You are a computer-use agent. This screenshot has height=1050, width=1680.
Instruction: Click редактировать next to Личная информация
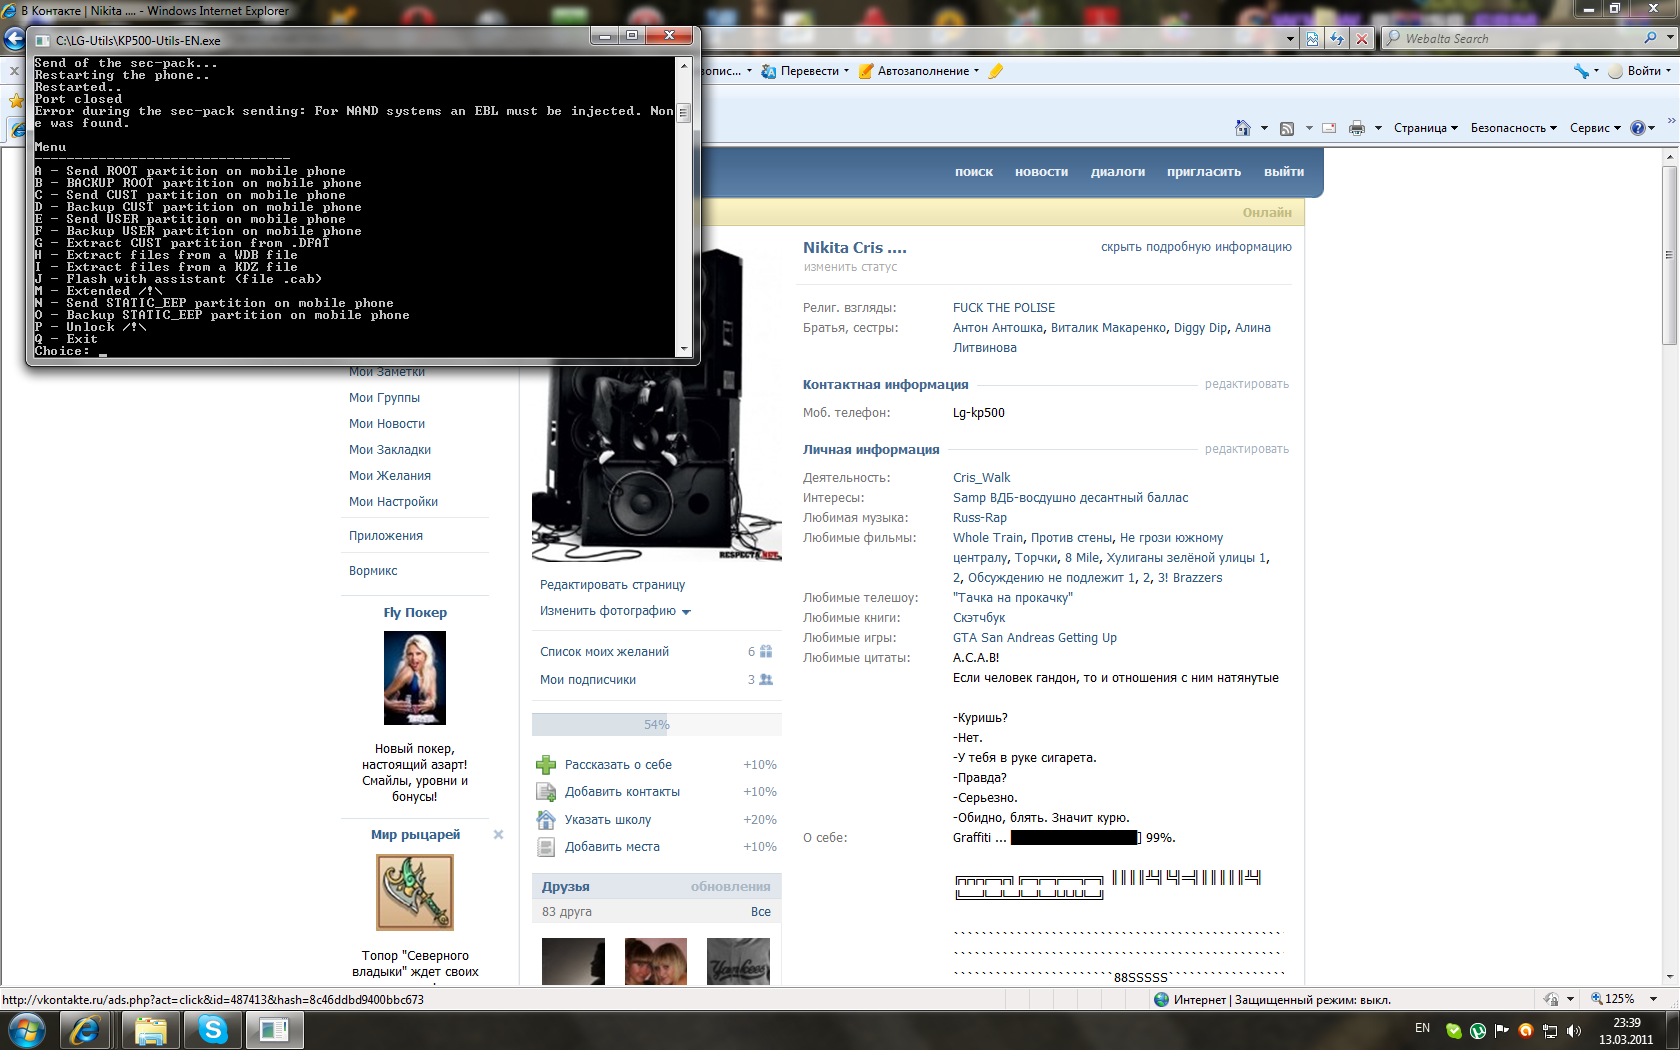point(1247,449)
